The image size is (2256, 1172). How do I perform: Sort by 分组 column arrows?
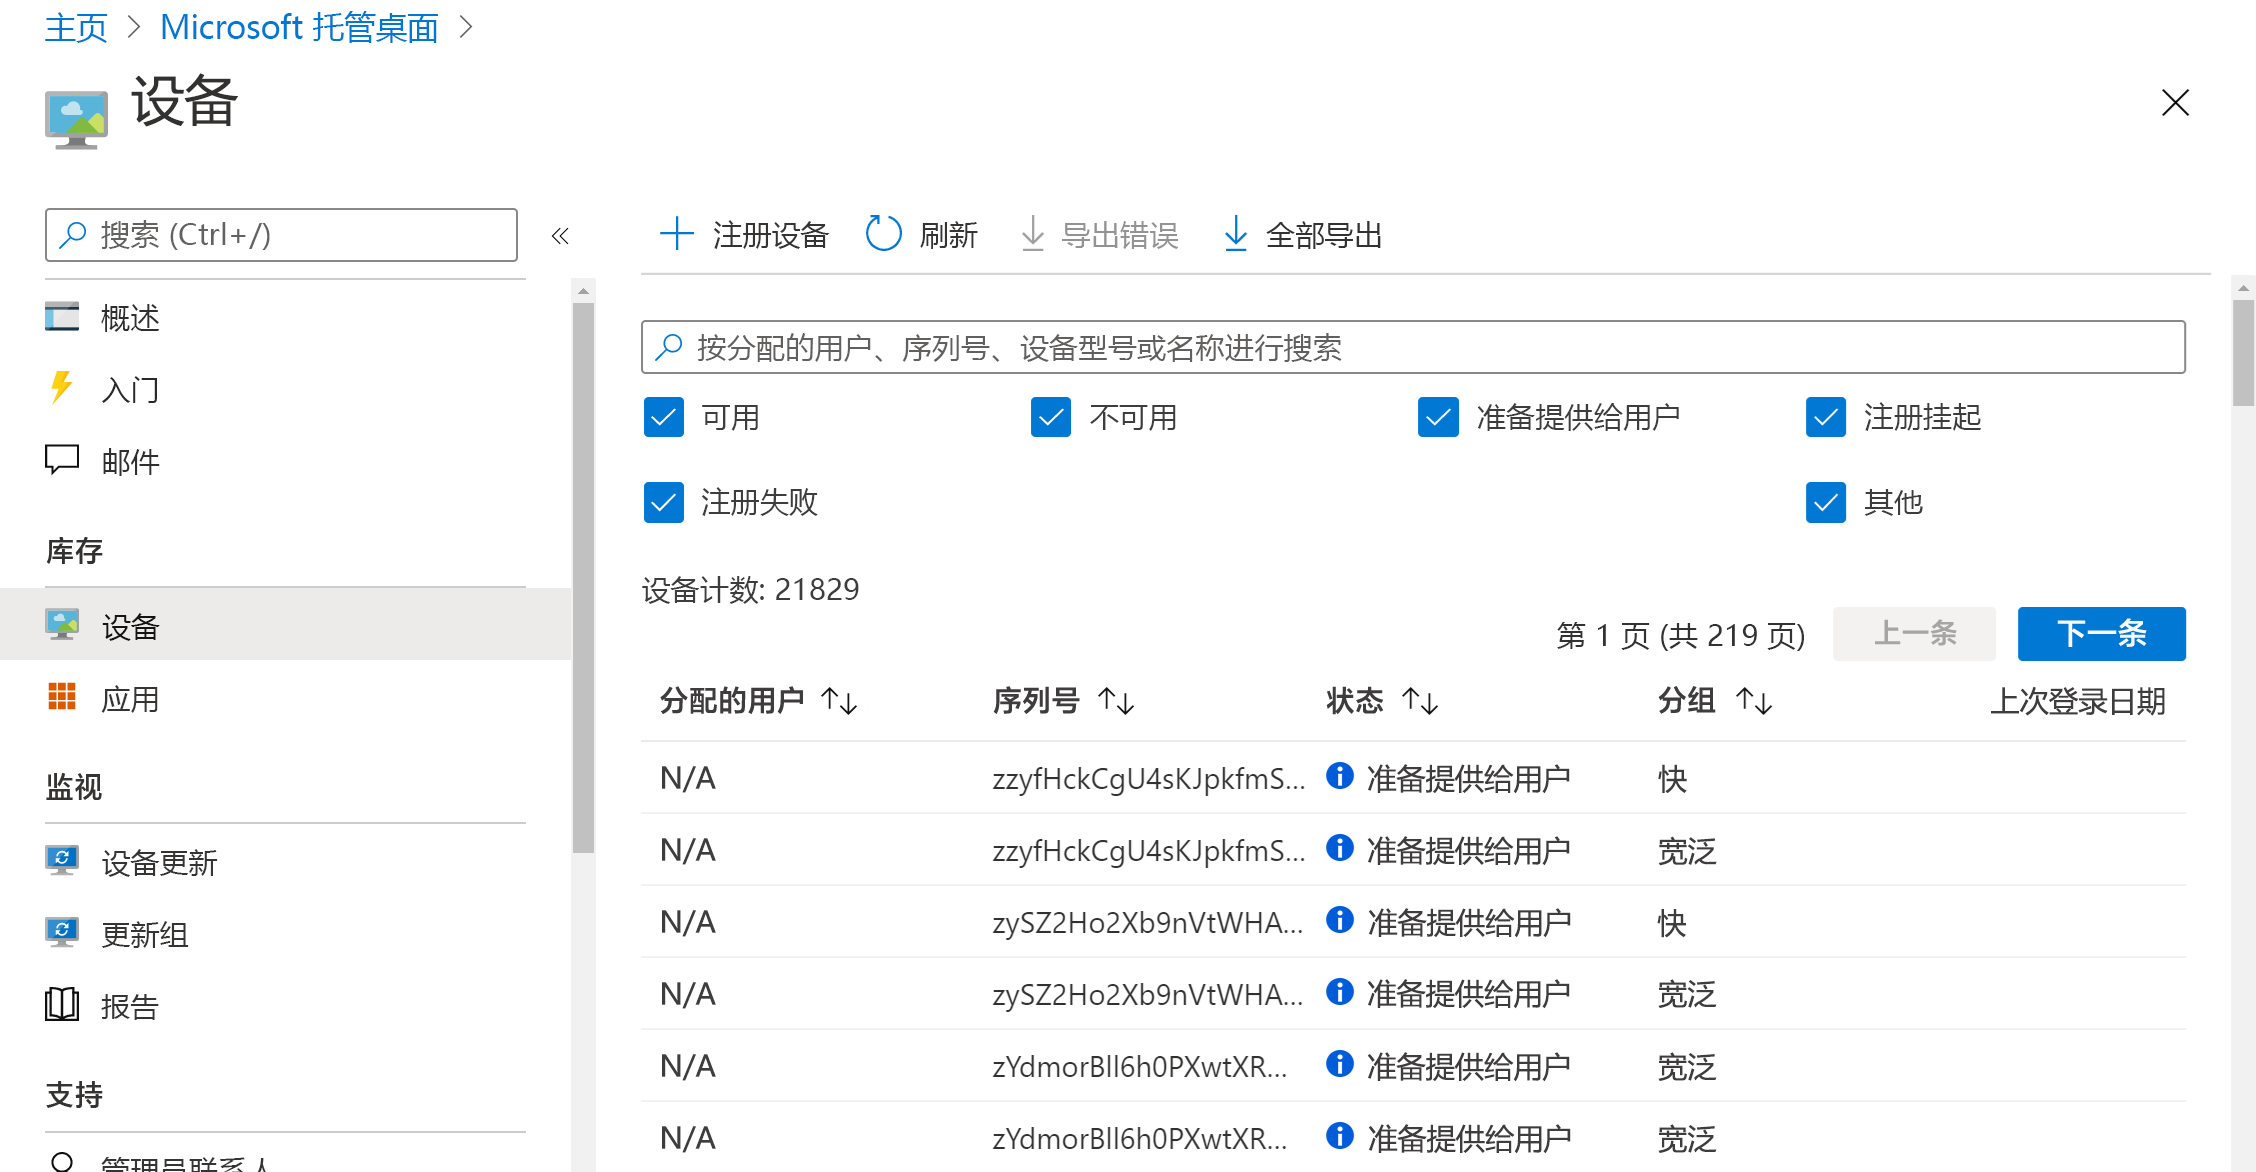coord(1754,701)
